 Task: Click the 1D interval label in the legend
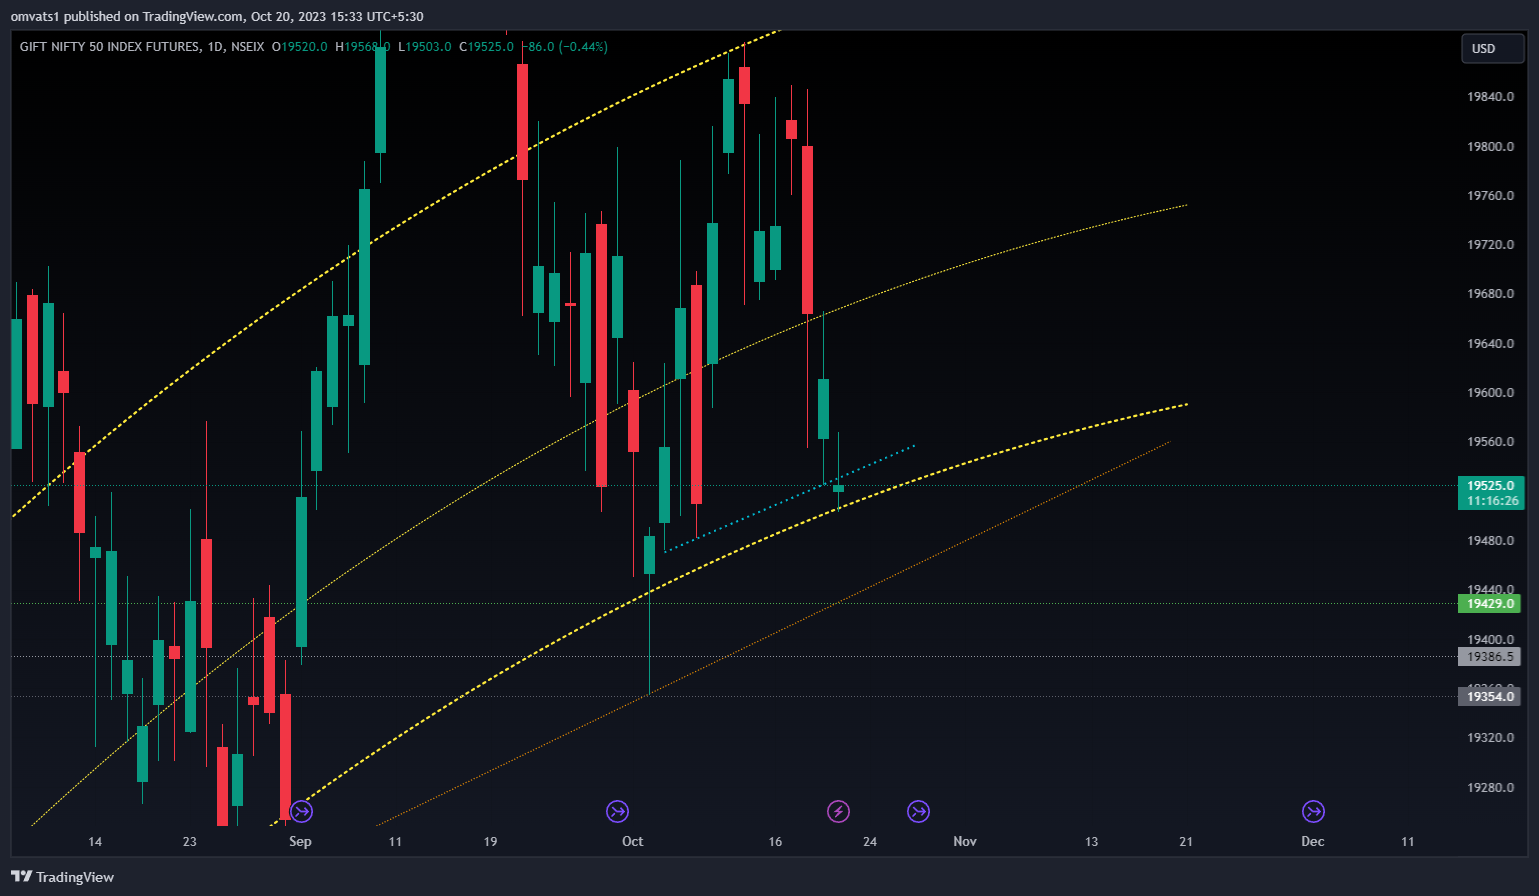(x=215, y=47)
